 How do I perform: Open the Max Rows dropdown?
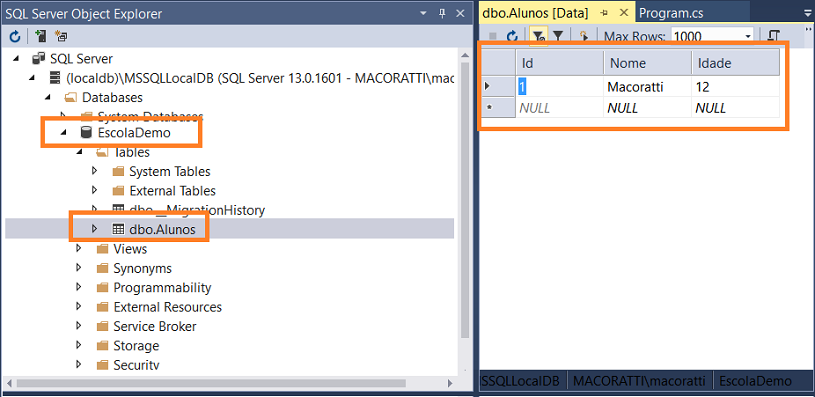[x=748, y=36]
